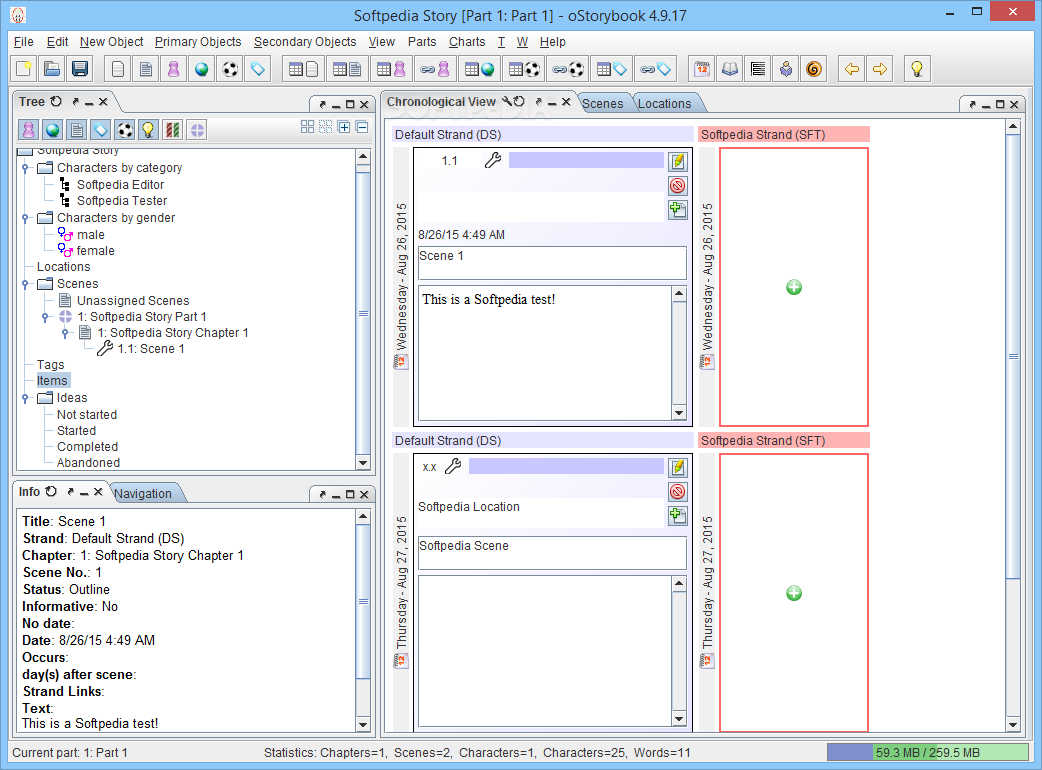Toggle parts filter in Tree panel
Image resolution: width=1042 pixels, height=770 pixels.
click(x=197, y=130)
